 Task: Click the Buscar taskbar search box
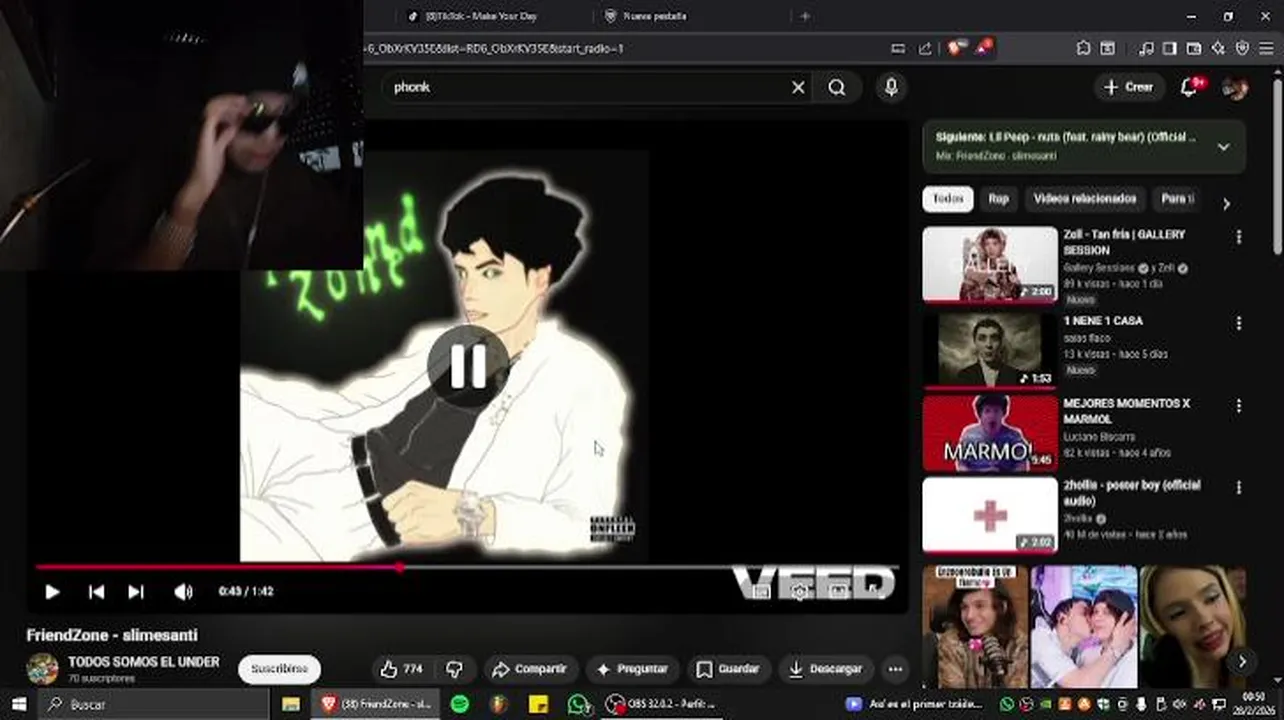tap(153, 704)
